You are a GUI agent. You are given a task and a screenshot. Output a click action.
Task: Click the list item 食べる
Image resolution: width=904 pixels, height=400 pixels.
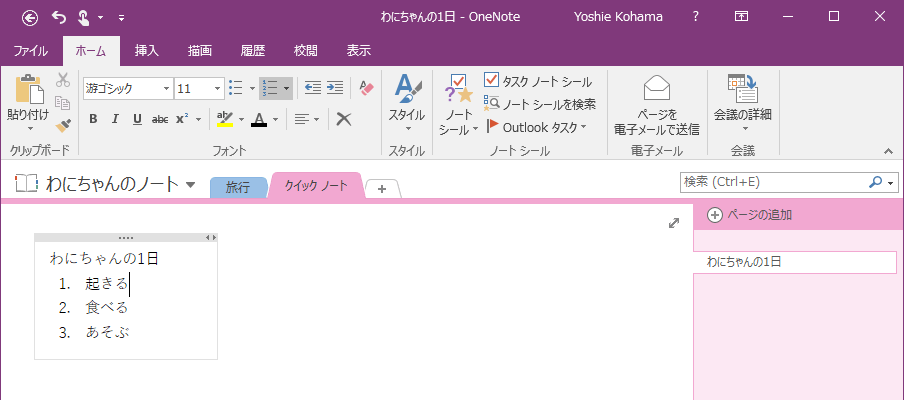(x=107, y=308)
